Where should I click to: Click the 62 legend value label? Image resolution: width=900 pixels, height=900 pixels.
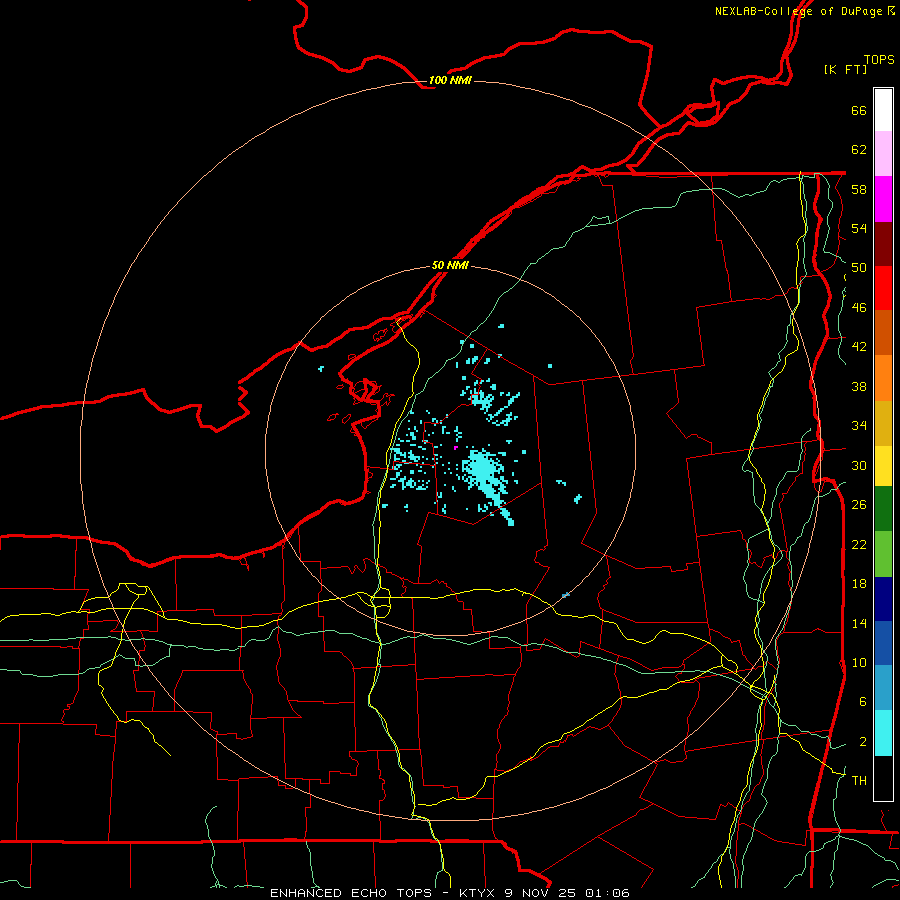click(859, 150)
